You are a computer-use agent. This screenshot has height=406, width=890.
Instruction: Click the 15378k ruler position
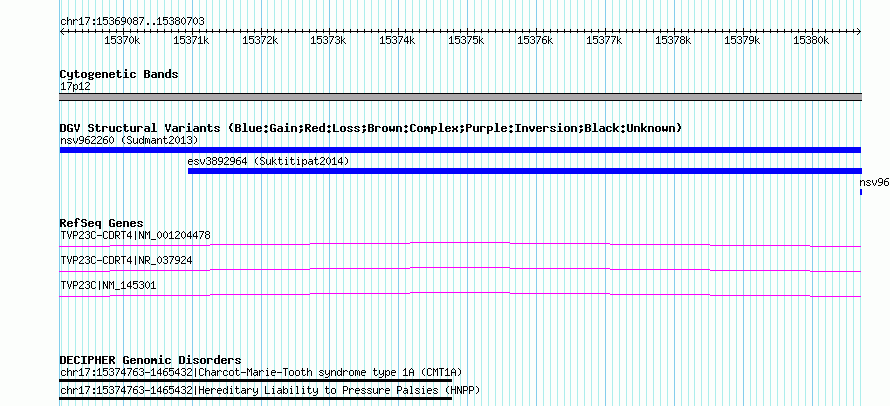click(673, 40)
